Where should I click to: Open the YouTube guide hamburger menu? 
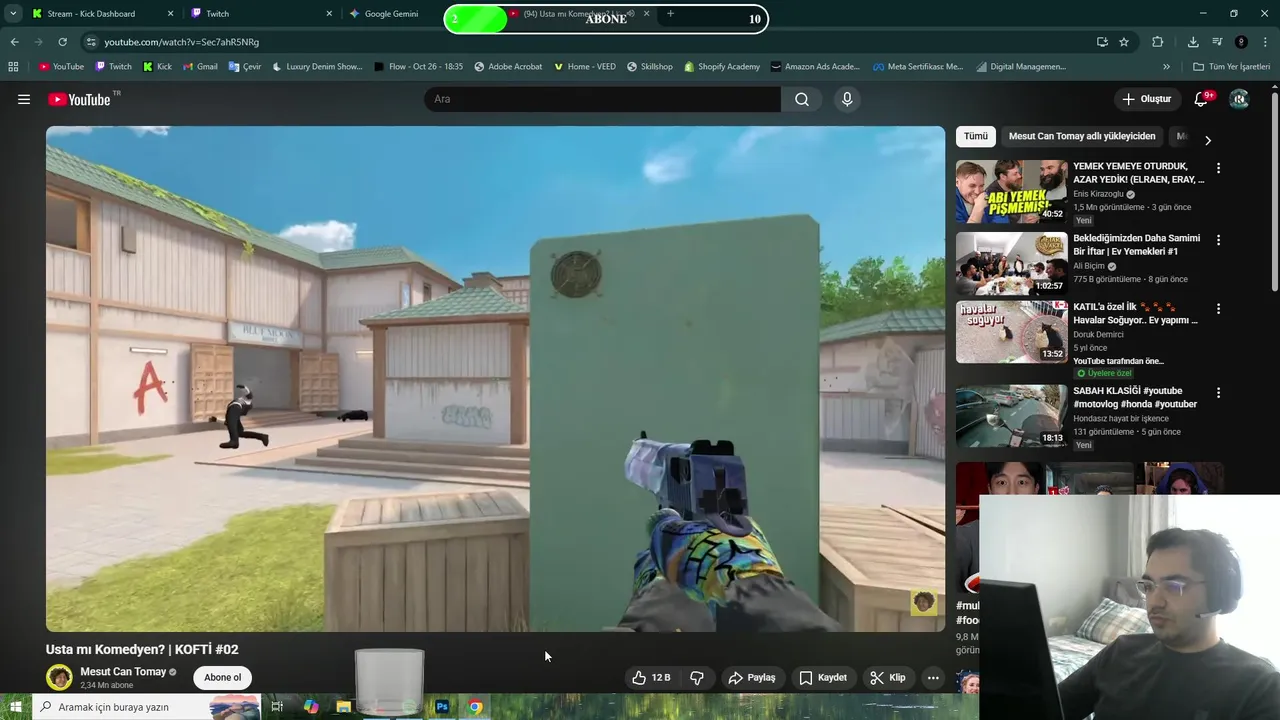tap(24, 99)
